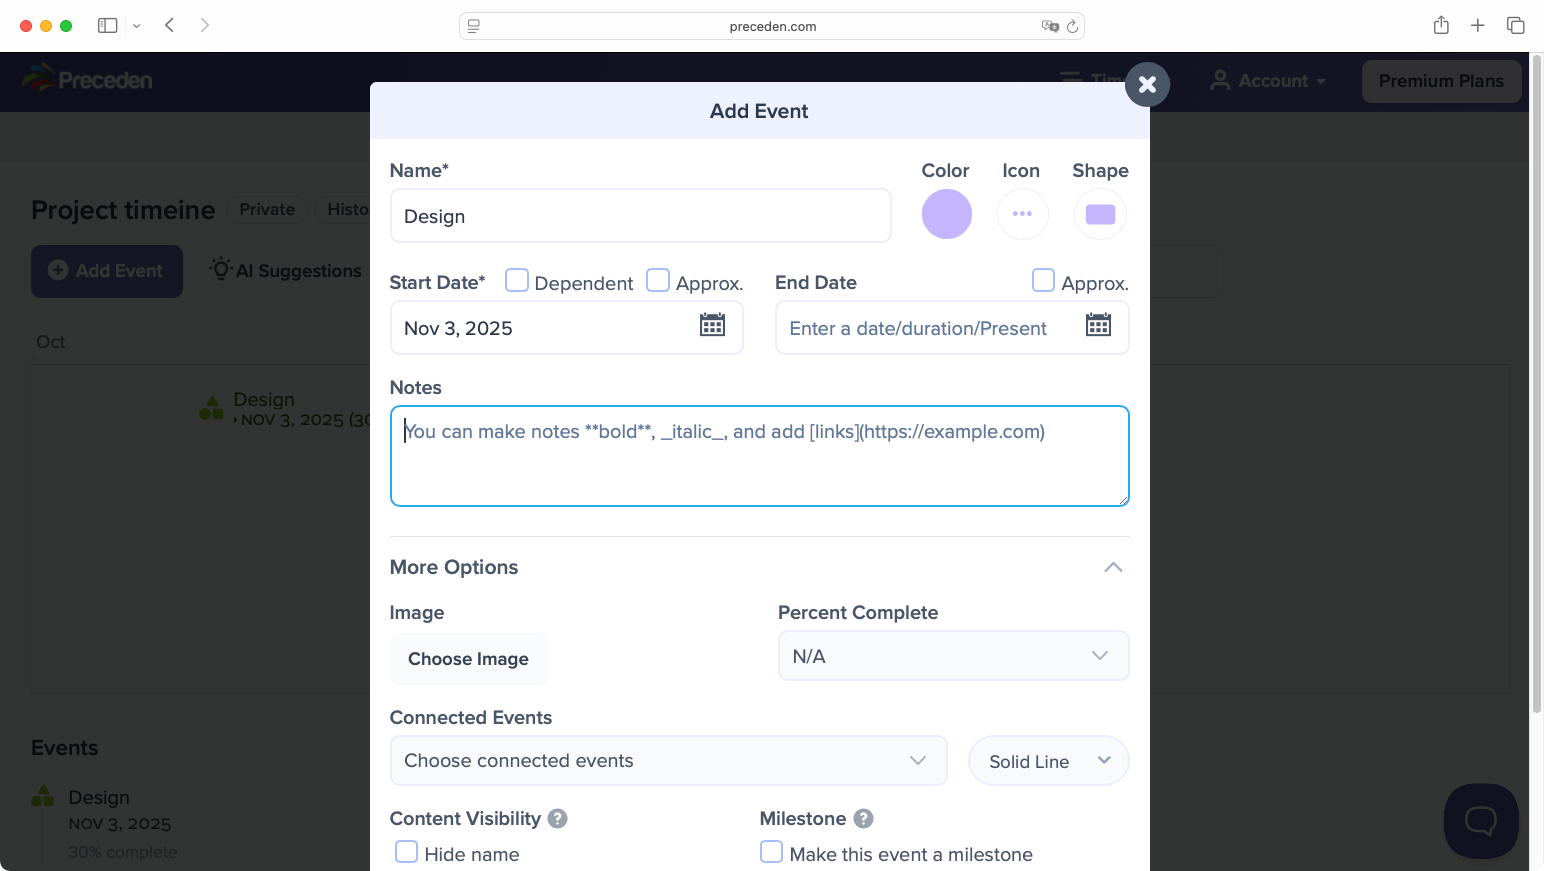Check Make this event a milestone

[772, 852]
